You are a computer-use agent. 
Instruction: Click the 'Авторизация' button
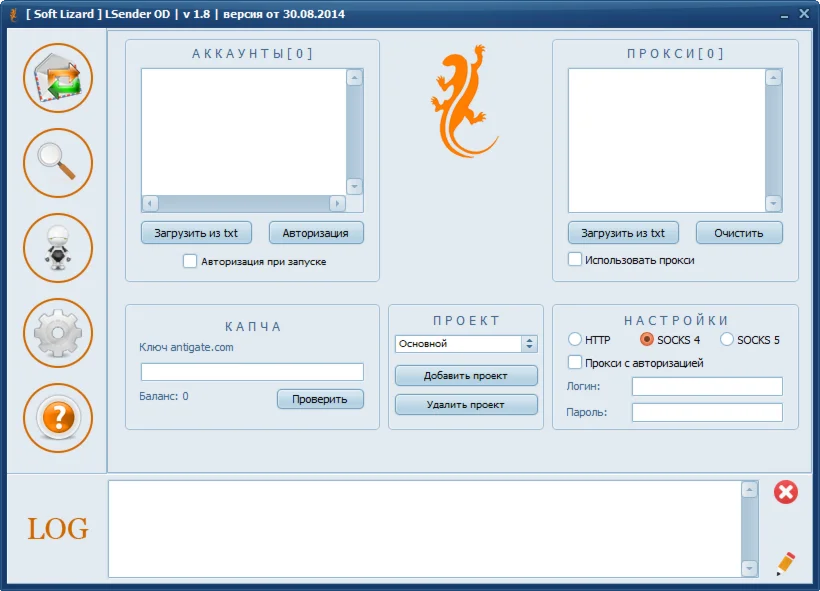[316, 233]
